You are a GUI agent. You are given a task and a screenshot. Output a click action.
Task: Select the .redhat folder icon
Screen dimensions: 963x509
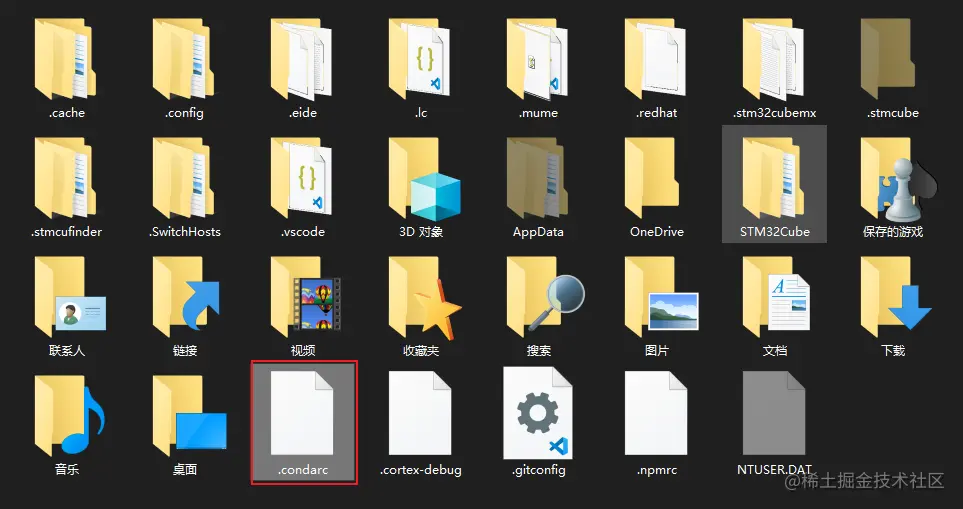[655, 60]
